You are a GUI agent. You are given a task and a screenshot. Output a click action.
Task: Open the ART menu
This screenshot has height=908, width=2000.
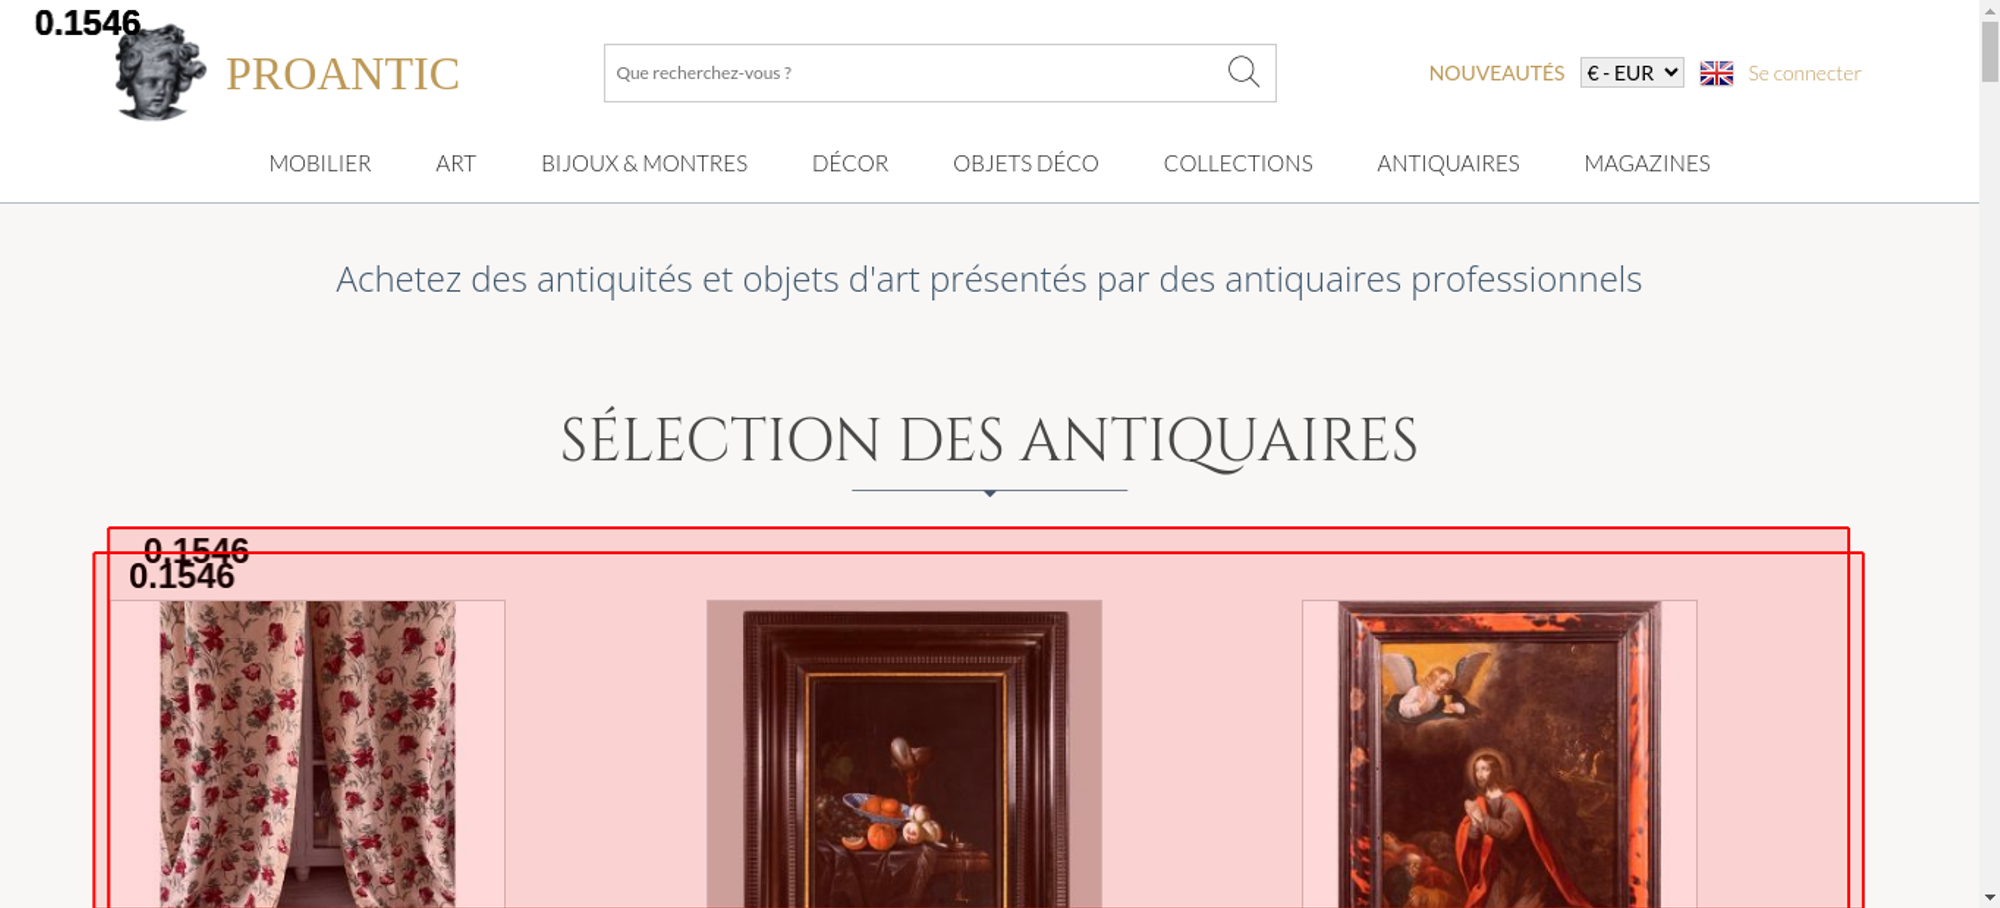point(456,163)
